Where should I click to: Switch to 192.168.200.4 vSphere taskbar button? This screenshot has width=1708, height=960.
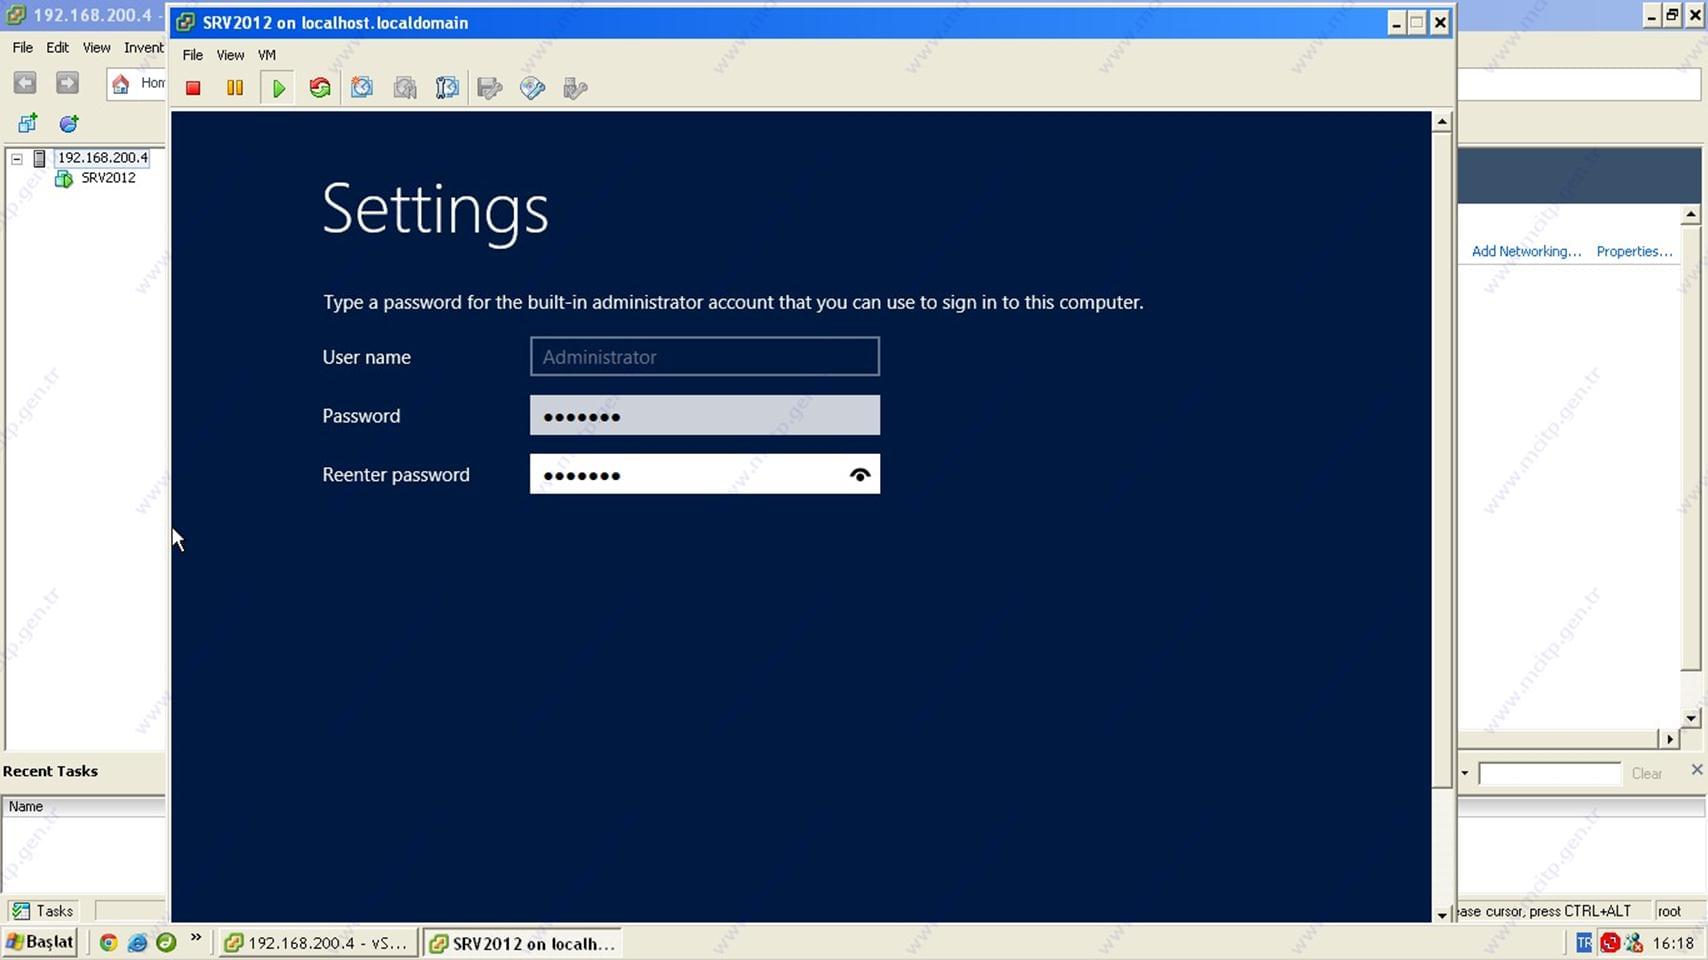(318, 943)
